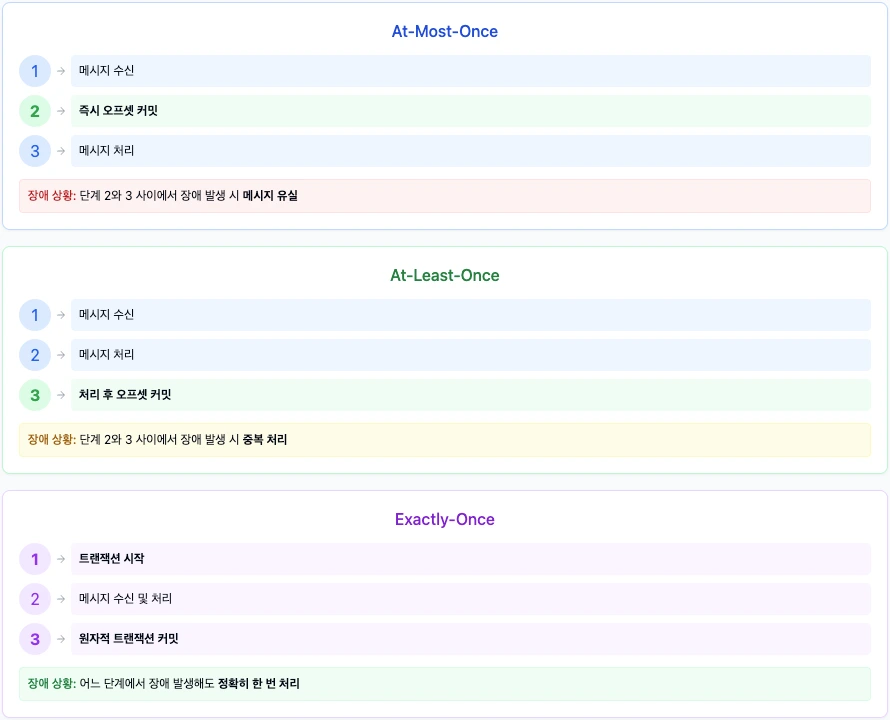
Task: Click arrow beside 즉시 오프셋 커밋
Action: coord(61,111)
